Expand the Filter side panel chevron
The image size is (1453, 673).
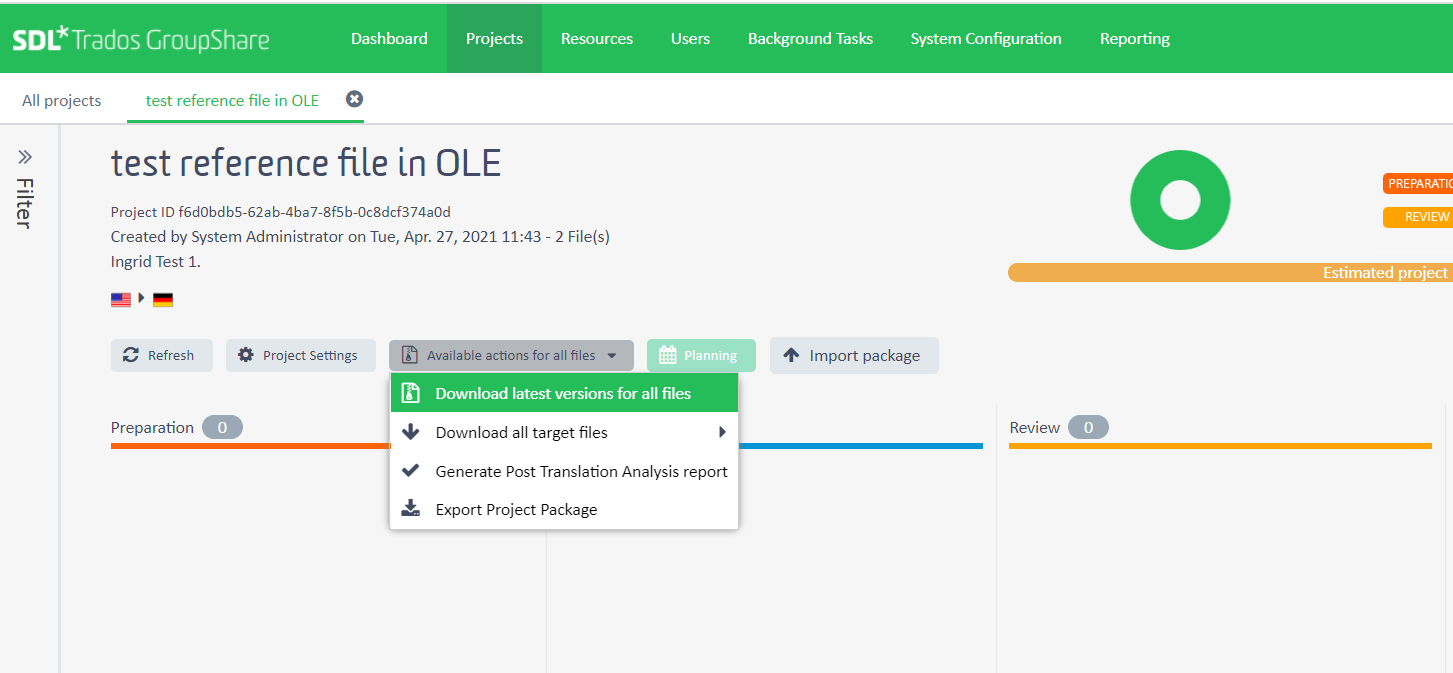(25, 157)
